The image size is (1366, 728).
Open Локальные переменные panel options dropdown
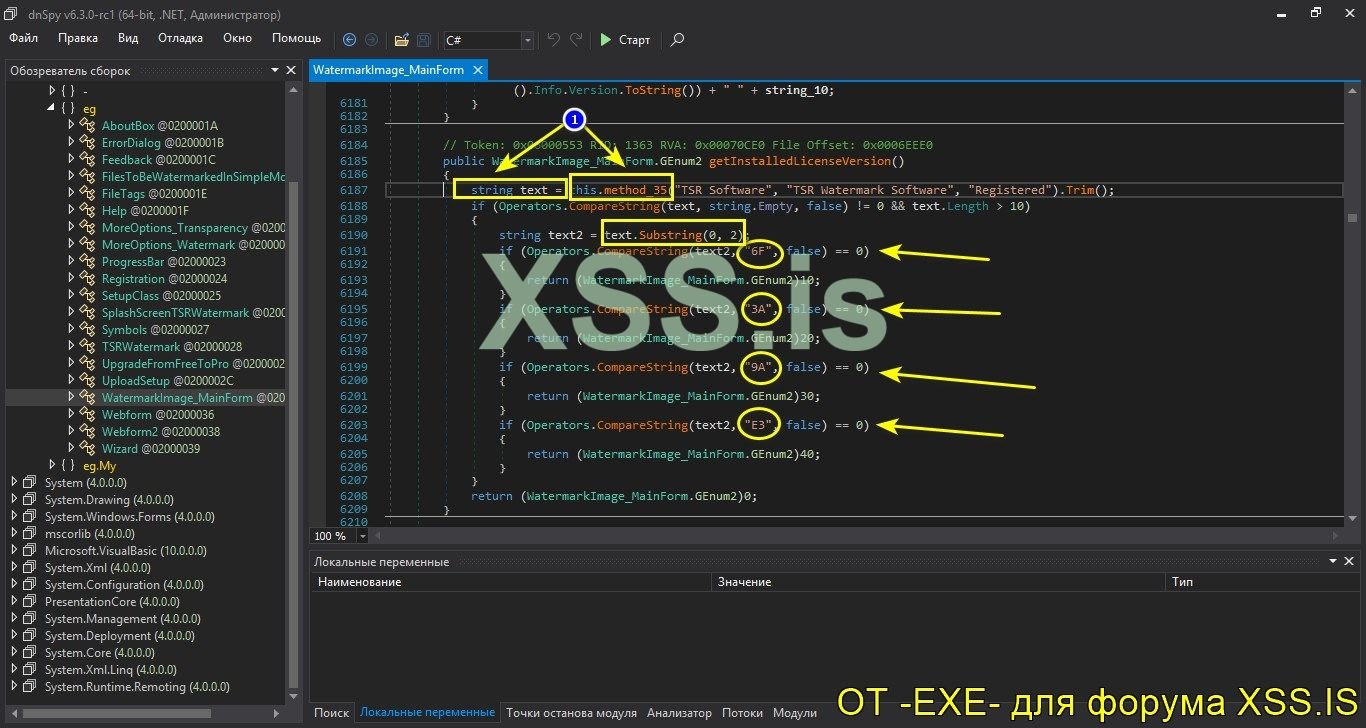[1335, 562]
